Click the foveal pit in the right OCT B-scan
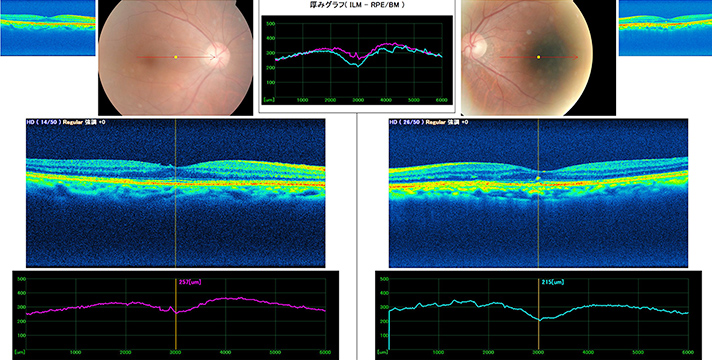The width and height of the screenshot is (712, 360). [539, 173]
